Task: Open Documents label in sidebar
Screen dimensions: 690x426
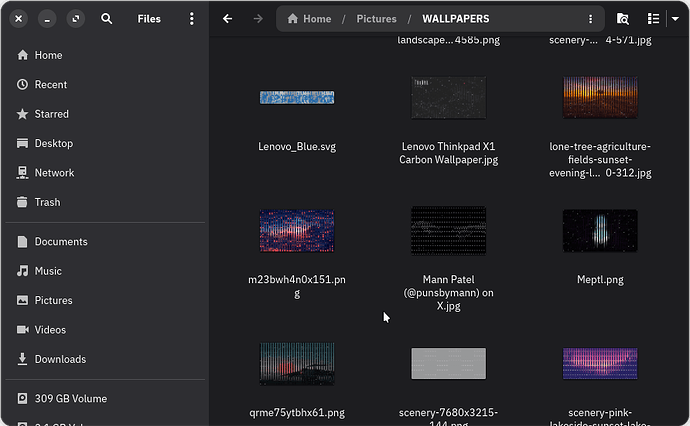Action: (x=61, y=242)
